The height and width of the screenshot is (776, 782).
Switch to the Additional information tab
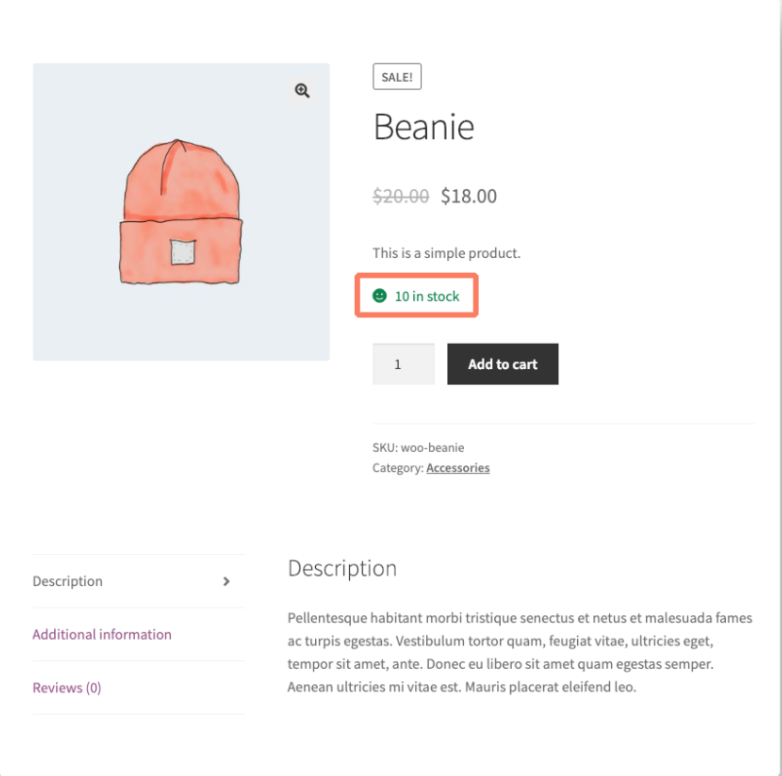(x=102, y=634)
